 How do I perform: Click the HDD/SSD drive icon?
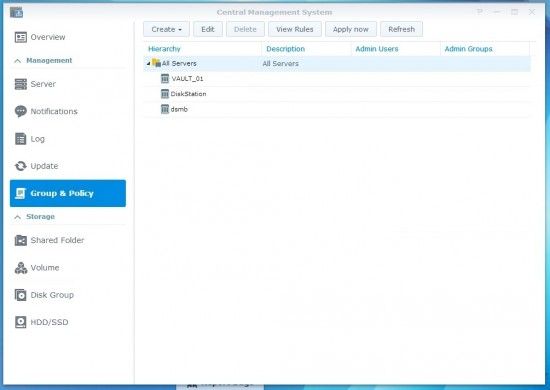[21, 322]
